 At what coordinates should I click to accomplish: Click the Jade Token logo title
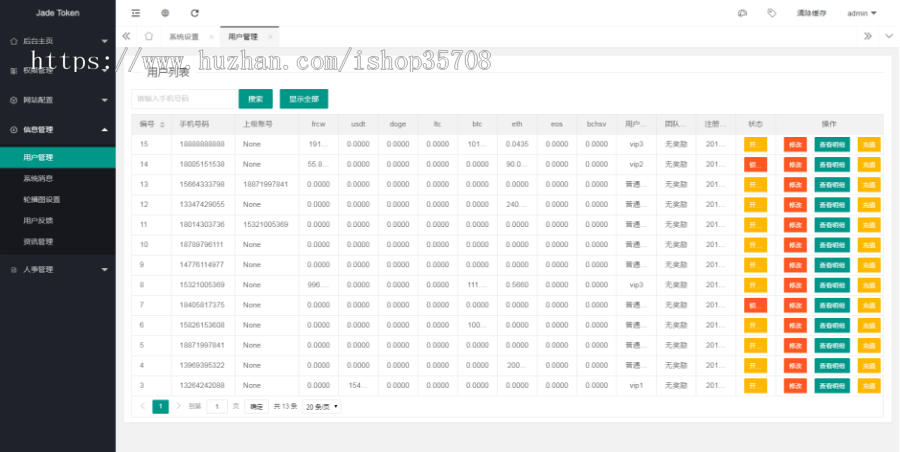tap(57, 13)
